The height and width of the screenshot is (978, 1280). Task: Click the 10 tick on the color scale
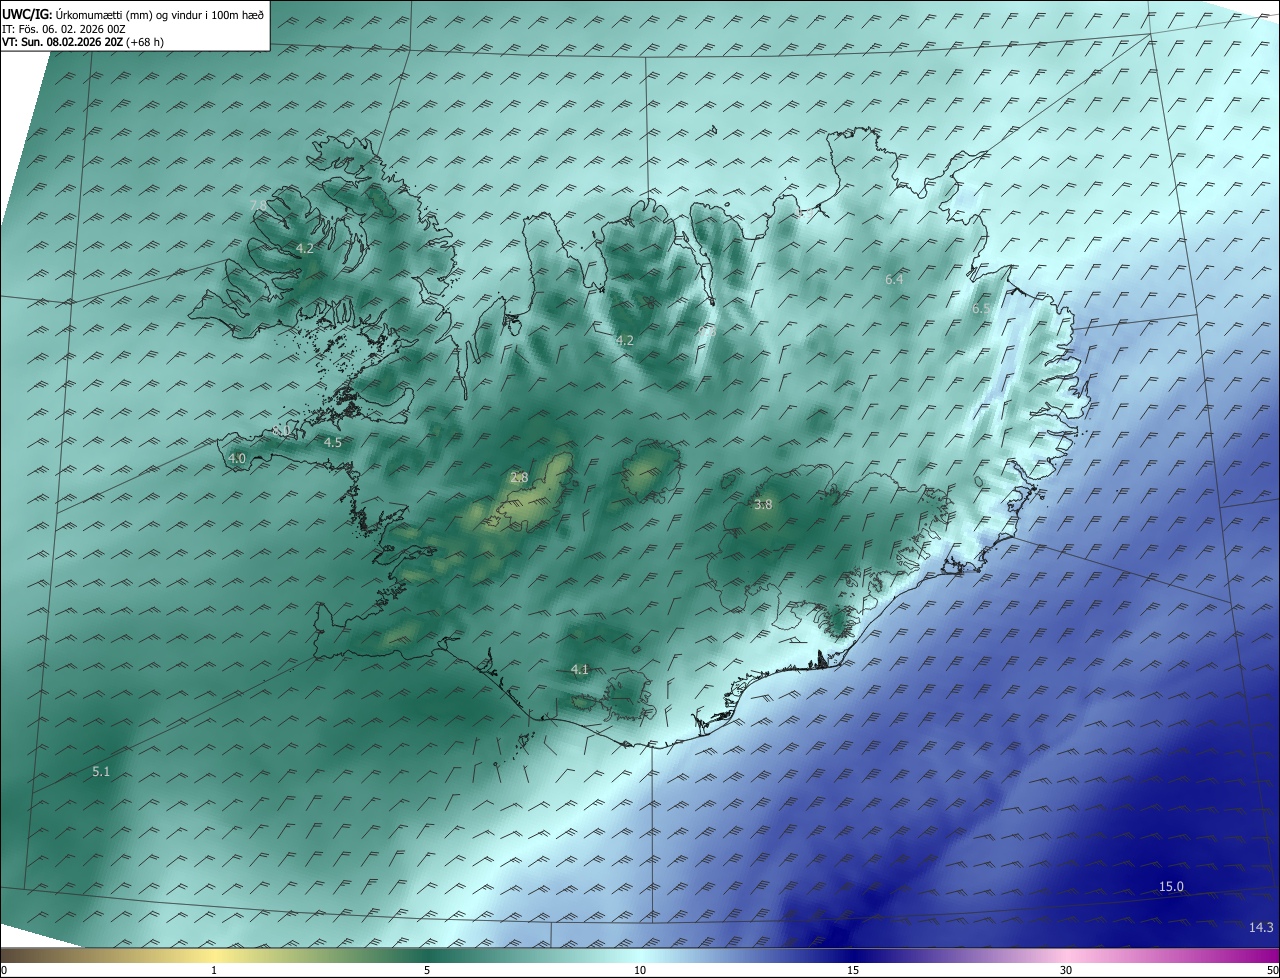(x=640, y=970)
